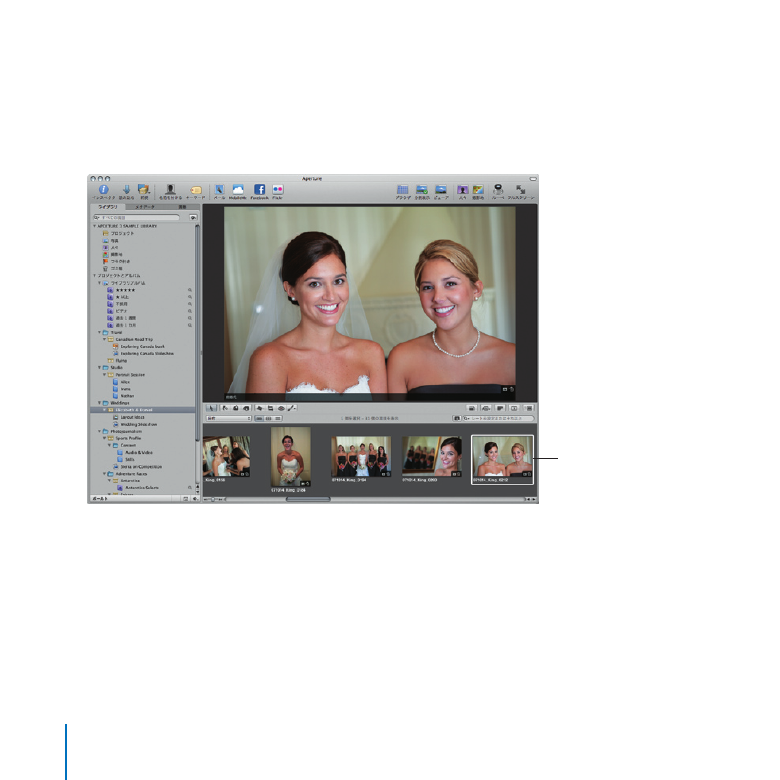This screenshot has width=780, height=780.
Task: Switch to Split View icon in toolbar
Action: [x=422, y=190]
